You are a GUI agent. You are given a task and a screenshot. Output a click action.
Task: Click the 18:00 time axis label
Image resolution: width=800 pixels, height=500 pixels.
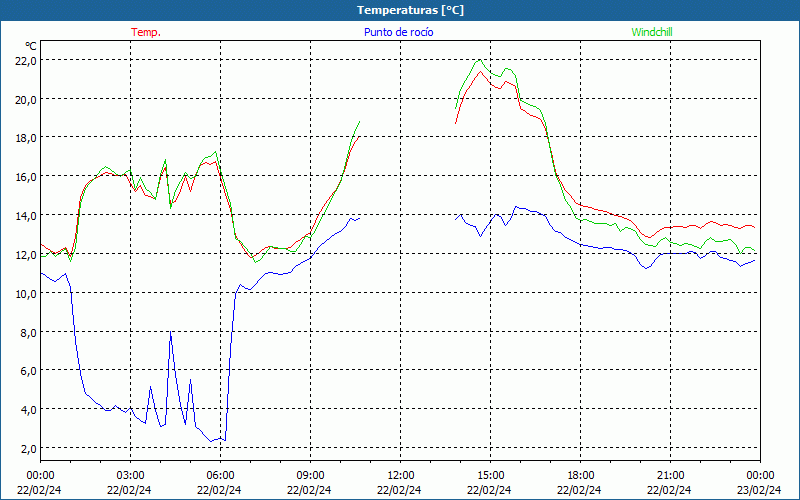click(580, 476)
